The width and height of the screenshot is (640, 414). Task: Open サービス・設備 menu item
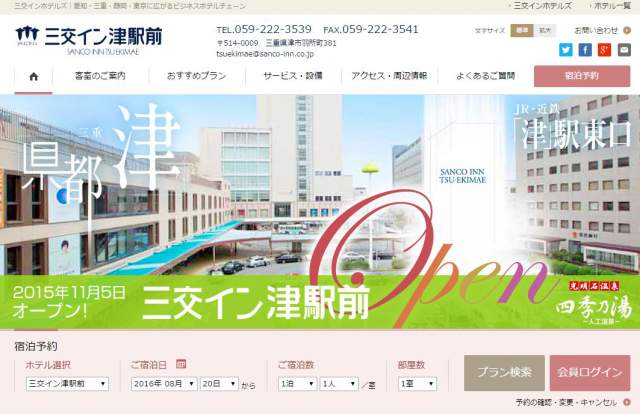click(x=293, y=76)
